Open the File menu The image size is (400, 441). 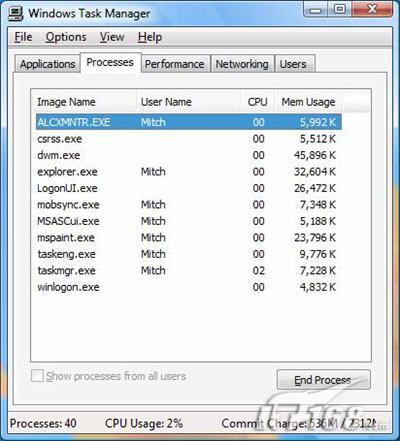(23, 37)
